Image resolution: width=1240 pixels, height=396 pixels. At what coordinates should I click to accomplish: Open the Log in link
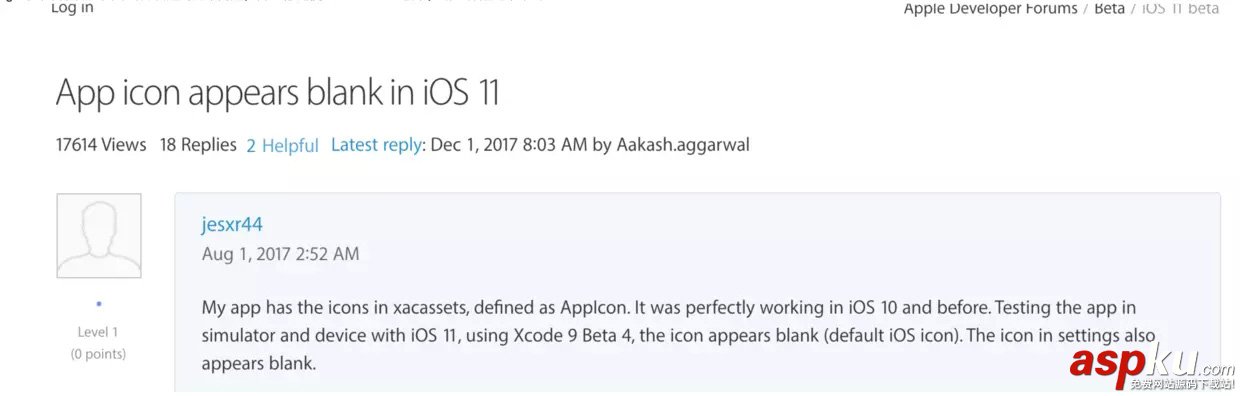72,8
